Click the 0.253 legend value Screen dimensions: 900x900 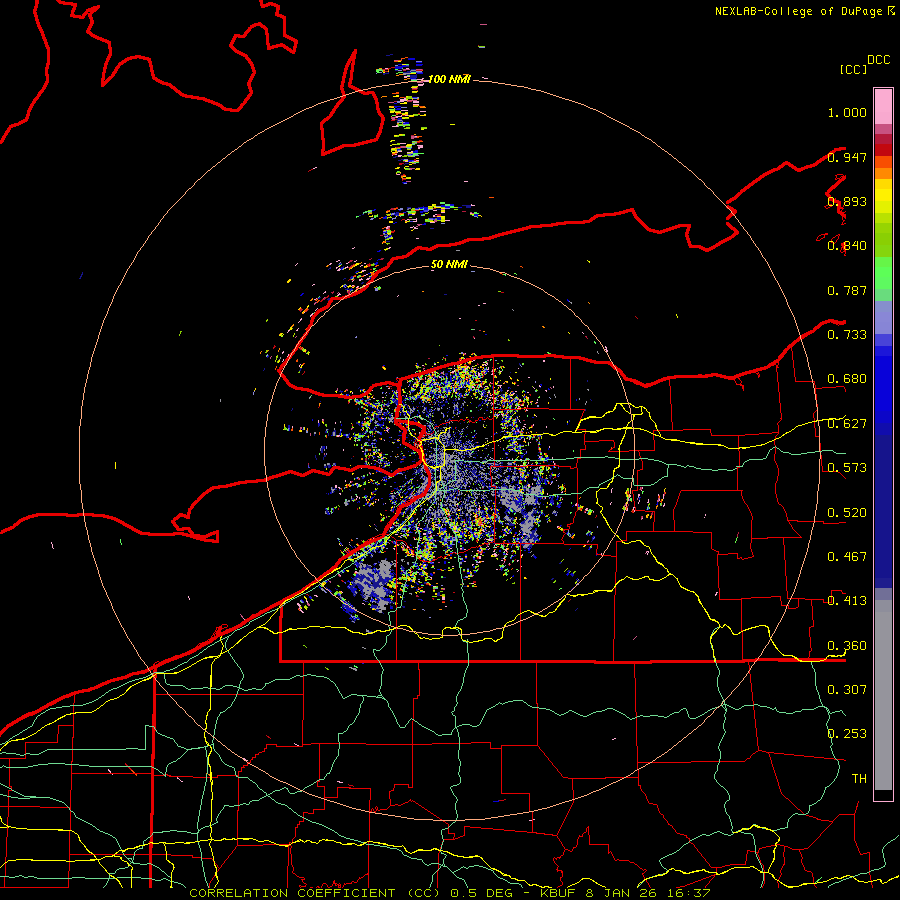(847, 733)
